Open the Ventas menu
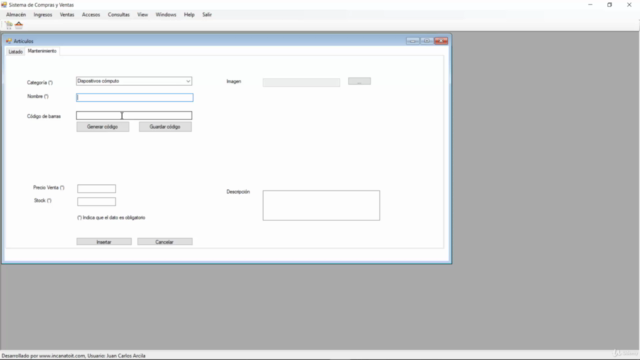640x360 pixels. [x=67, y=15]
